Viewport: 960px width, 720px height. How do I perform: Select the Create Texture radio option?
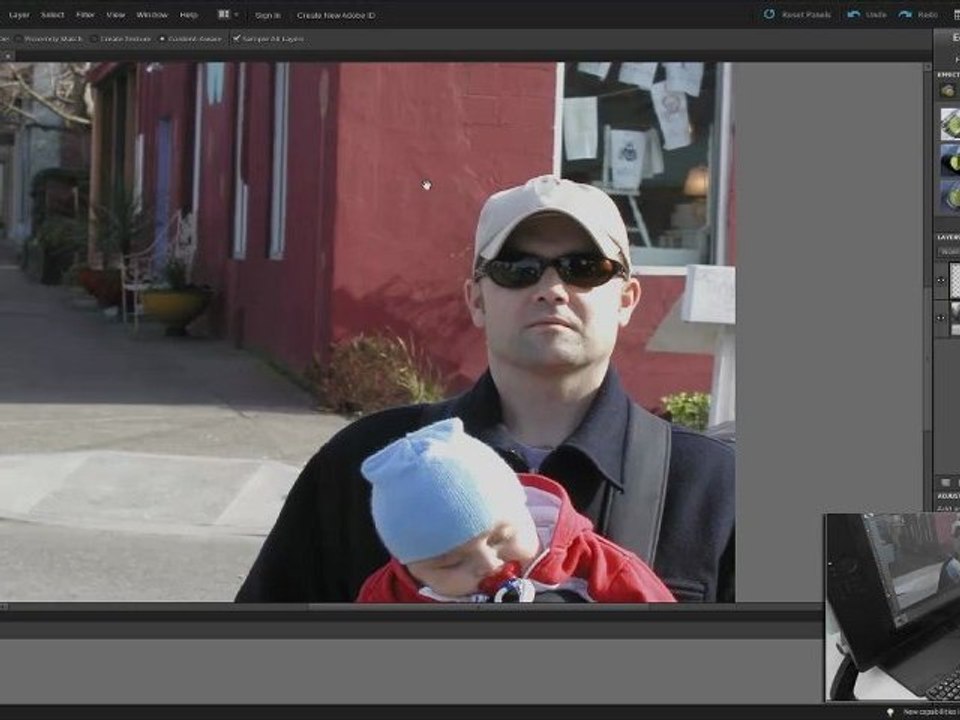pyautogui.click(x=121, y=39)
